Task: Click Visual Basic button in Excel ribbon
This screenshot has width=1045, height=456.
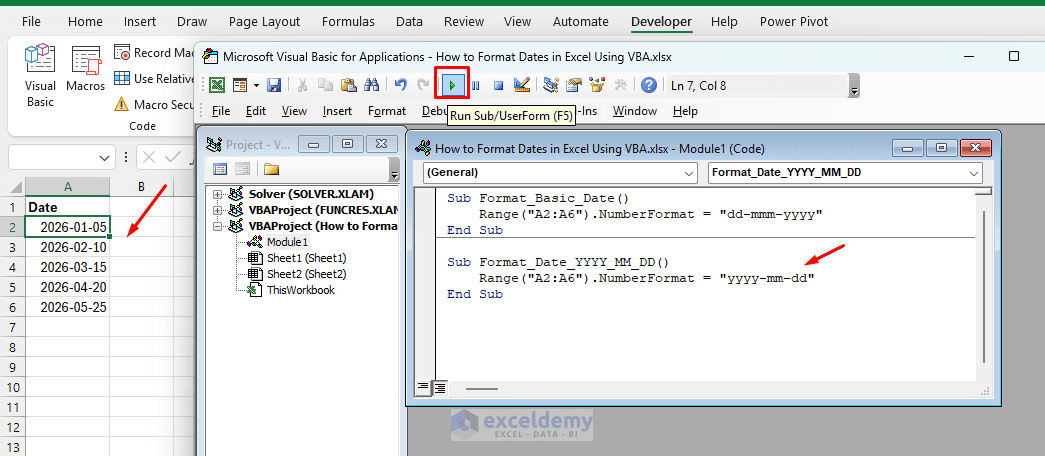Action: [40, 75]
